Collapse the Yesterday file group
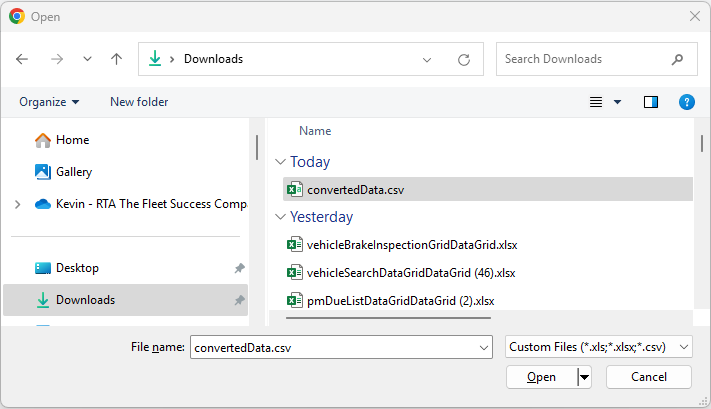 pyautogui.click(x=281, y=217)
